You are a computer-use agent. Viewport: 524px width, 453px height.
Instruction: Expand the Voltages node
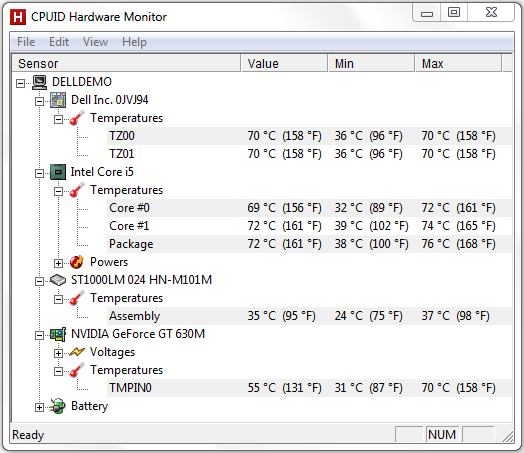tap(58, 353)
